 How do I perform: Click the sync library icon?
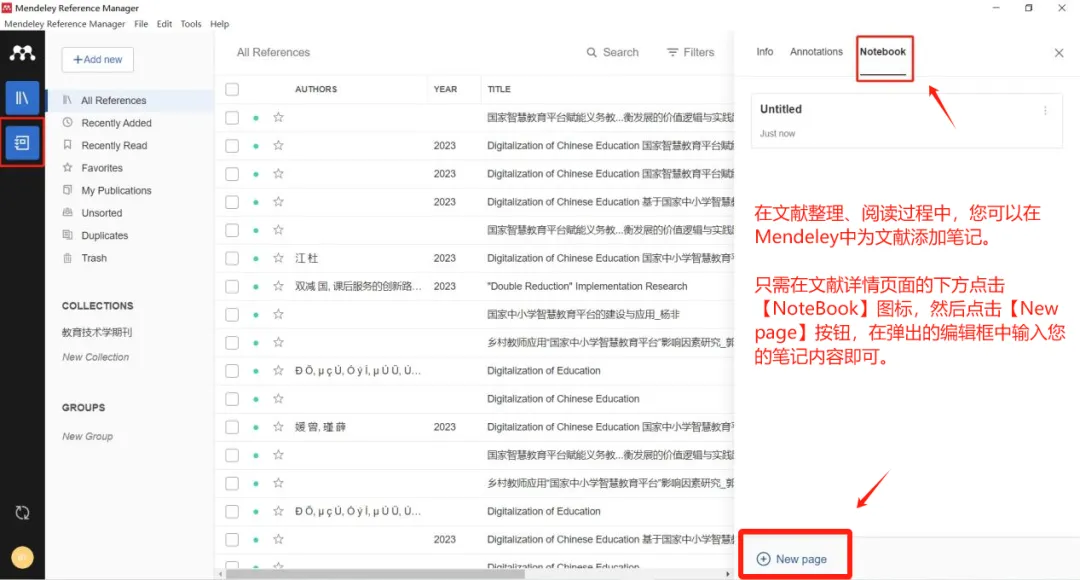coord(22,513)
